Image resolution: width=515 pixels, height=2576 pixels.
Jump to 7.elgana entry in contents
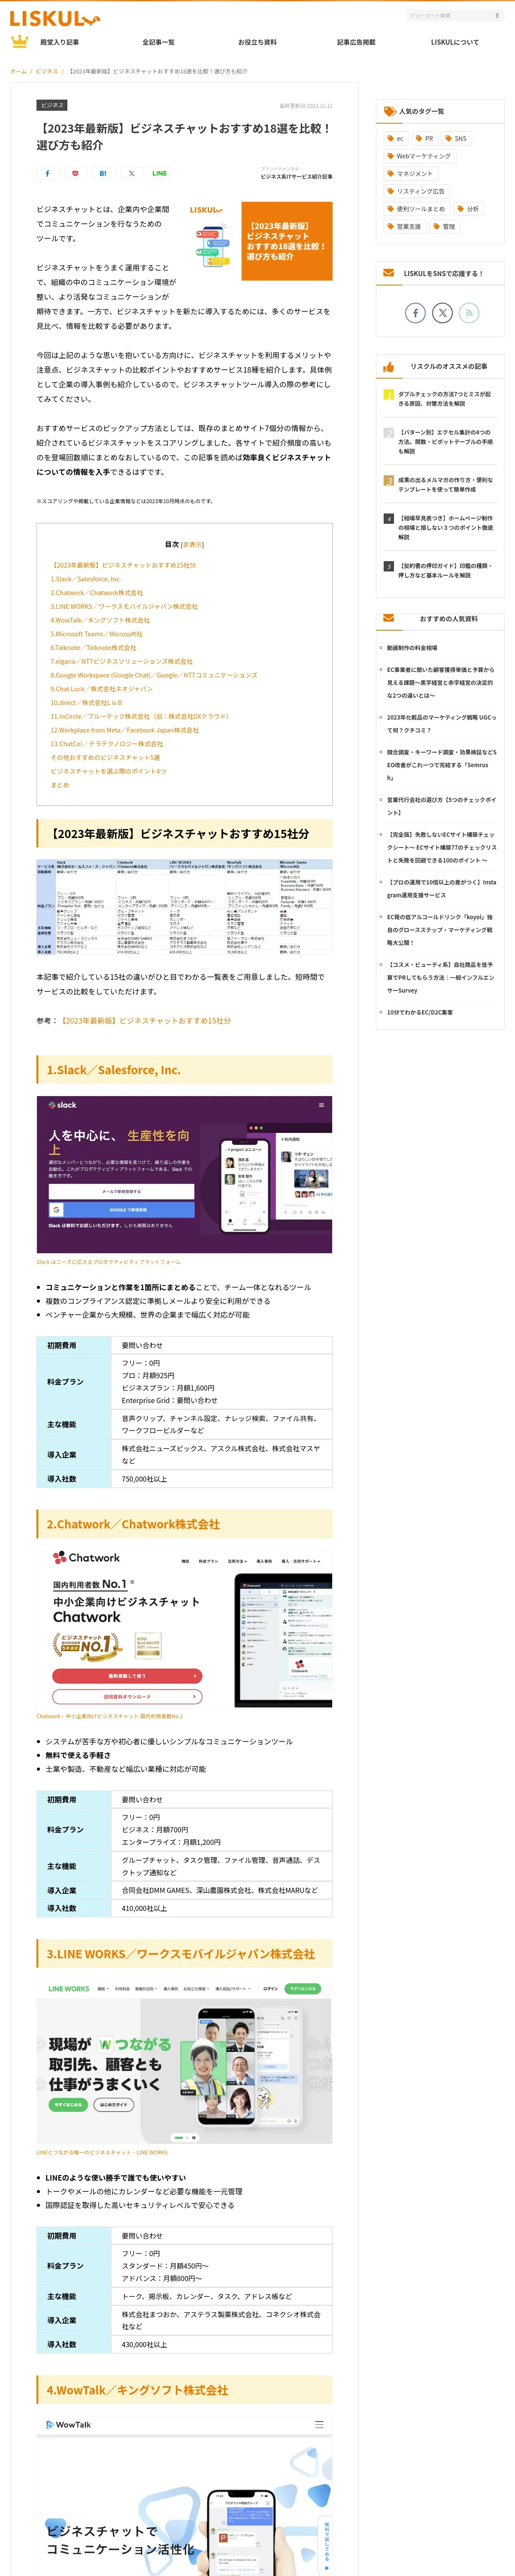tap(122, 661)
